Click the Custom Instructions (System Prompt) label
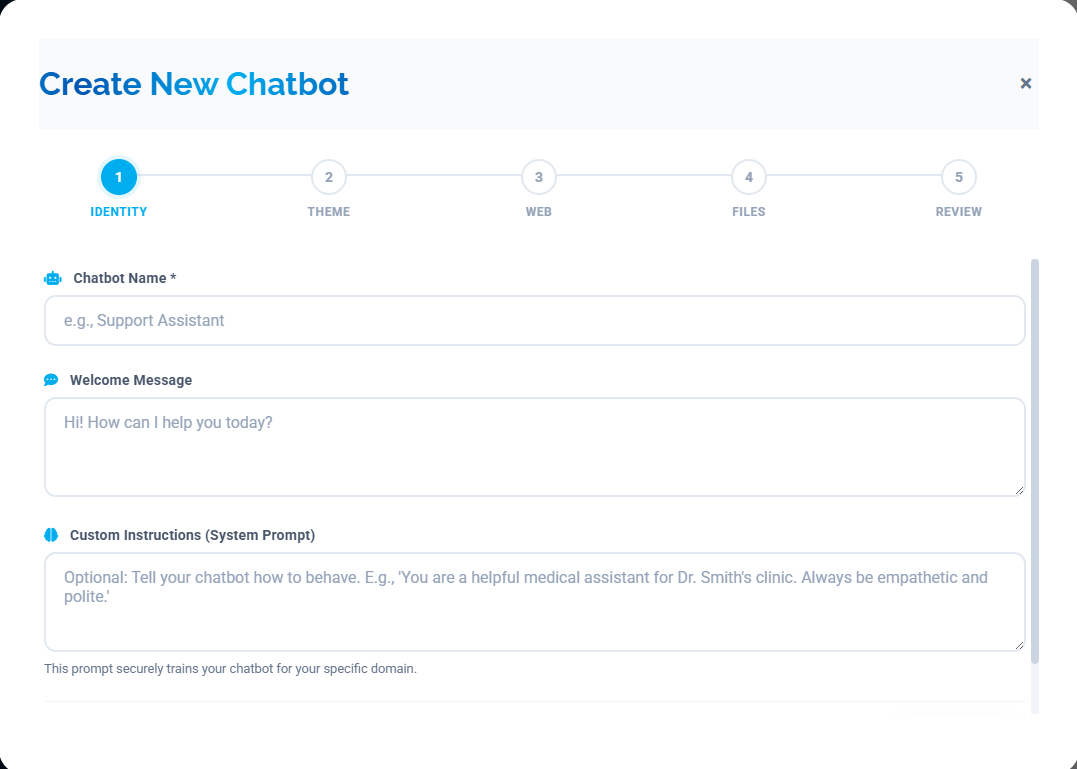 192,535
